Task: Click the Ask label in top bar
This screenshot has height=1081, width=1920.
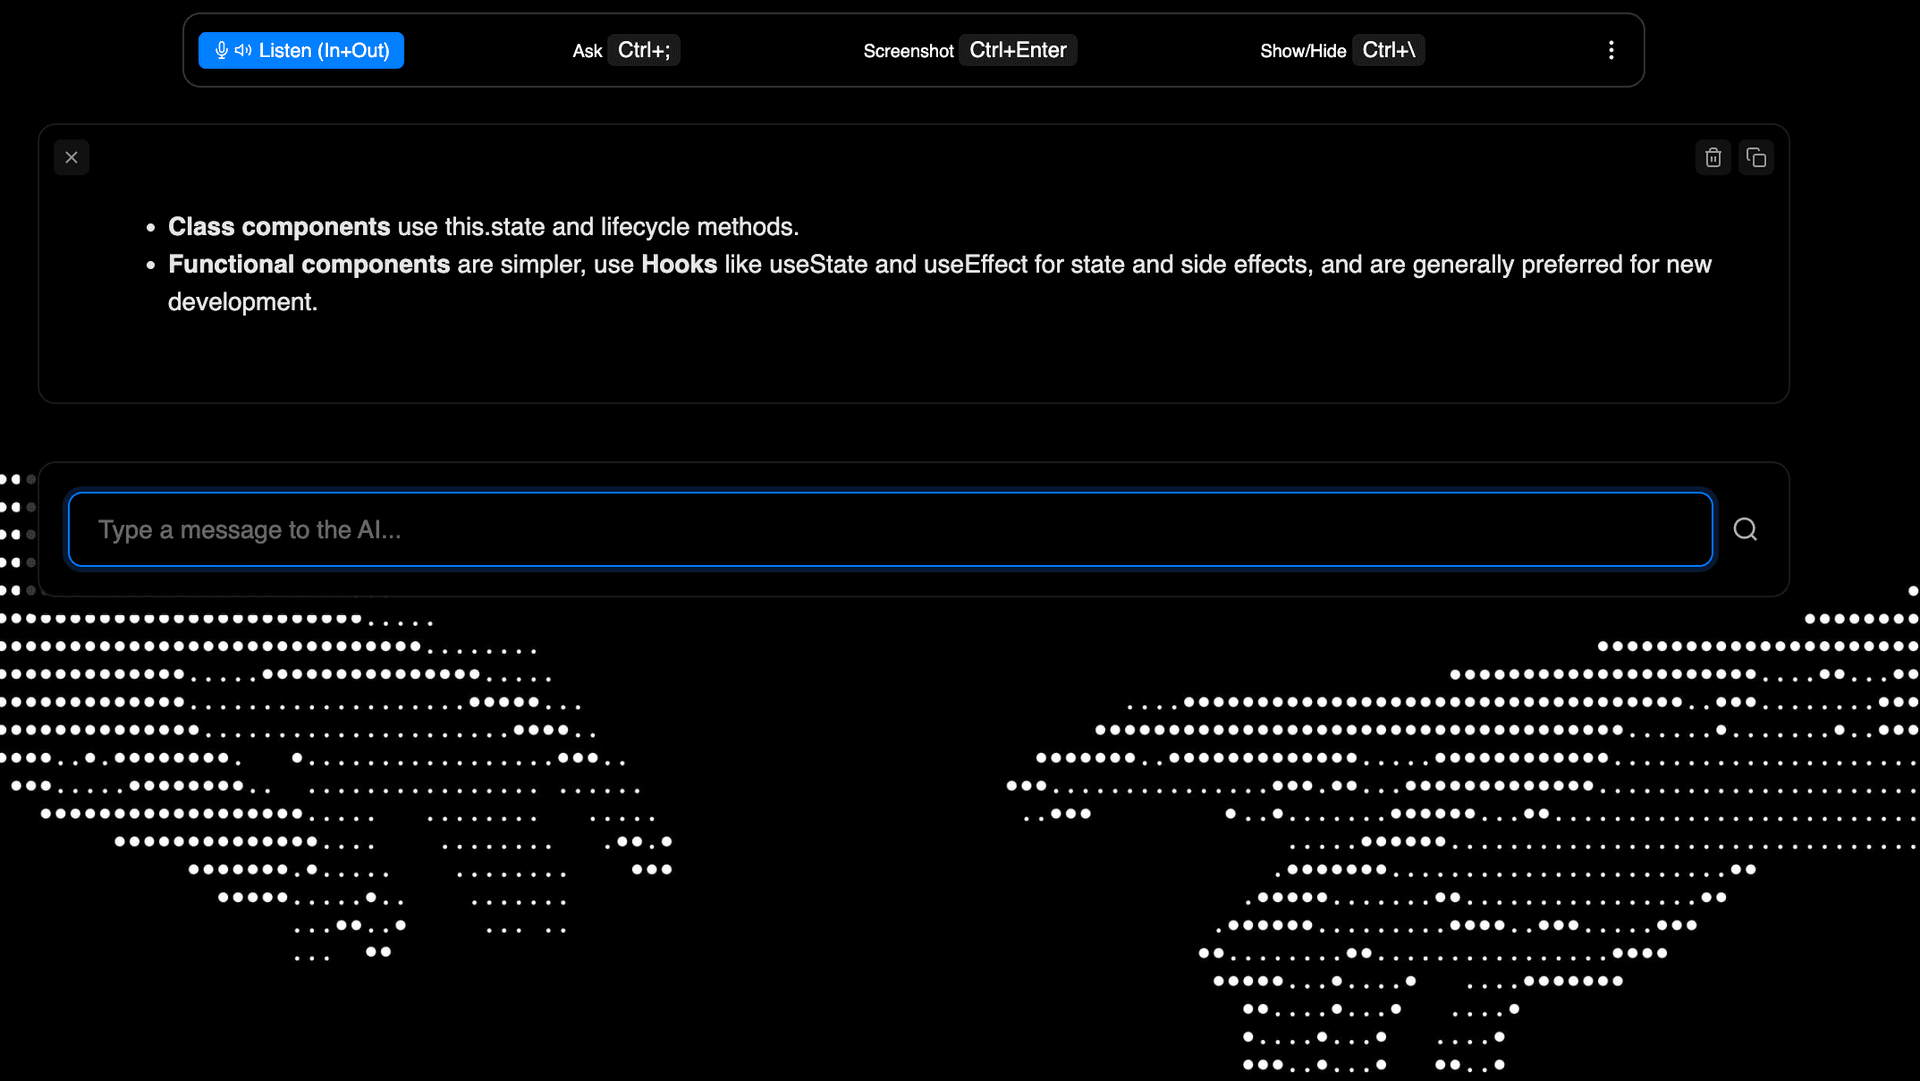Action: point(587,51)
